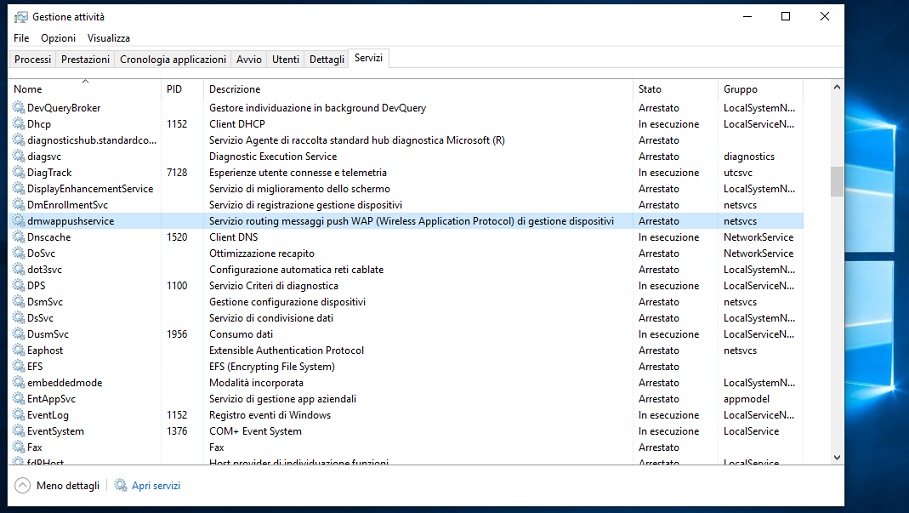The width and height of the screenshot is (909, 513).
Task: Sort by the Nome column header
Action: [x=85, y=89]
